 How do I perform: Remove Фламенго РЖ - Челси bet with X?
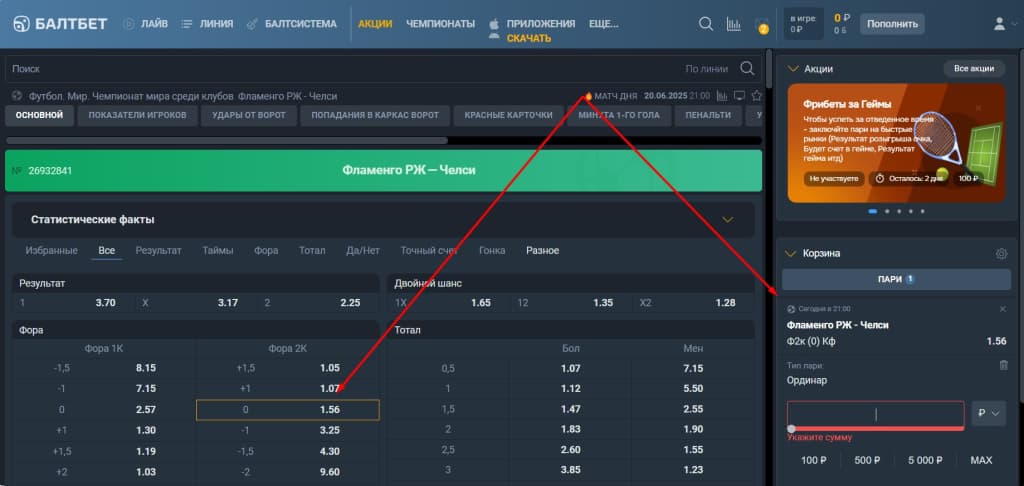tap(1003, 309)
